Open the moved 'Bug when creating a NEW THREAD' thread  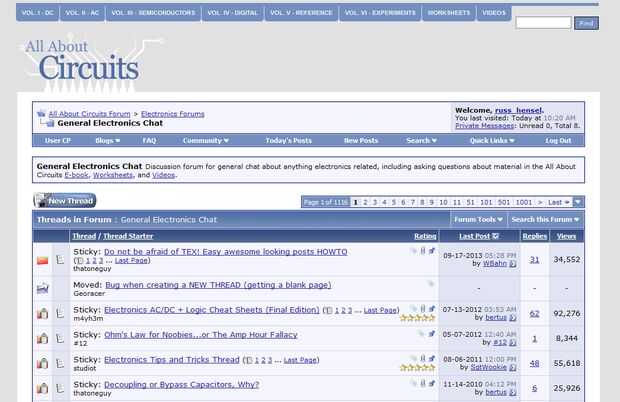click(x=218, y=285)
